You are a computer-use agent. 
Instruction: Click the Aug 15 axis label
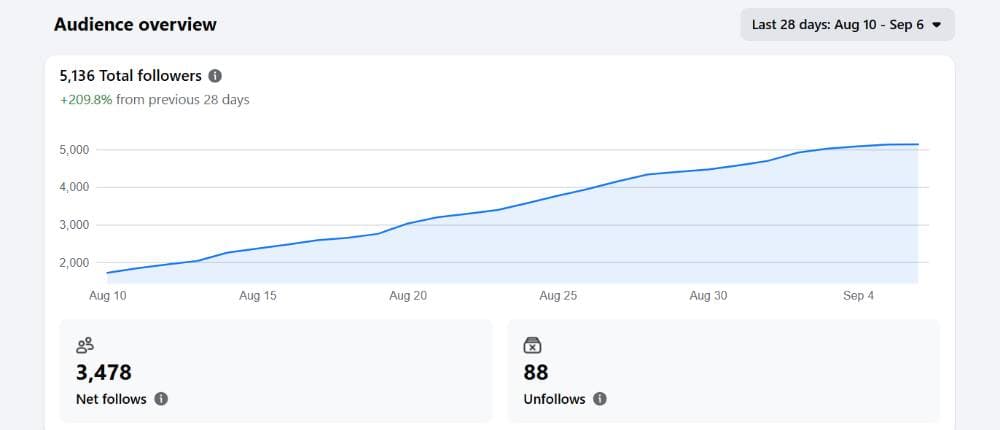tap(258, 296)
